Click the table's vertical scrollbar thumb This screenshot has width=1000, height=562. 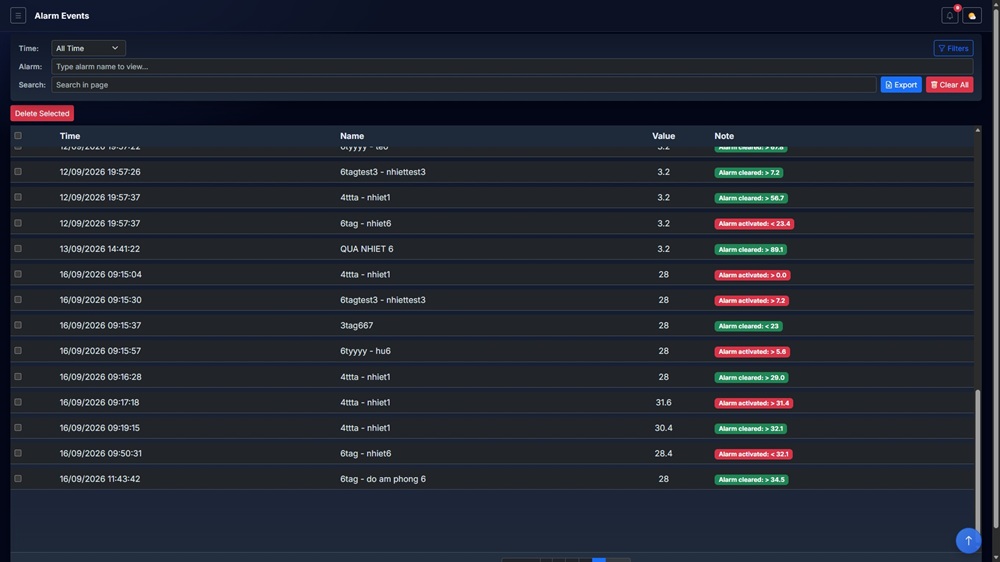pos(977,456)
